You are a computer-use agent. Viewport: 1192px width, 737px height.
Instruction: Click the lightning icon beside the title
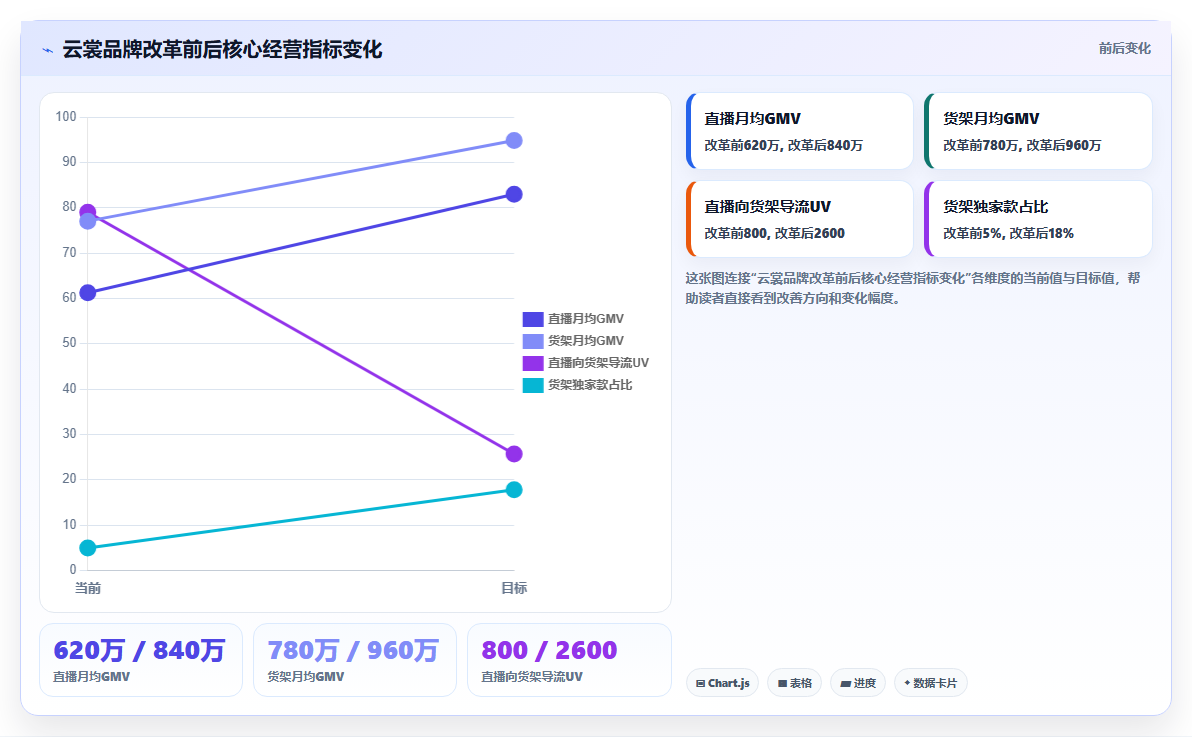click(x=48, y=50)
